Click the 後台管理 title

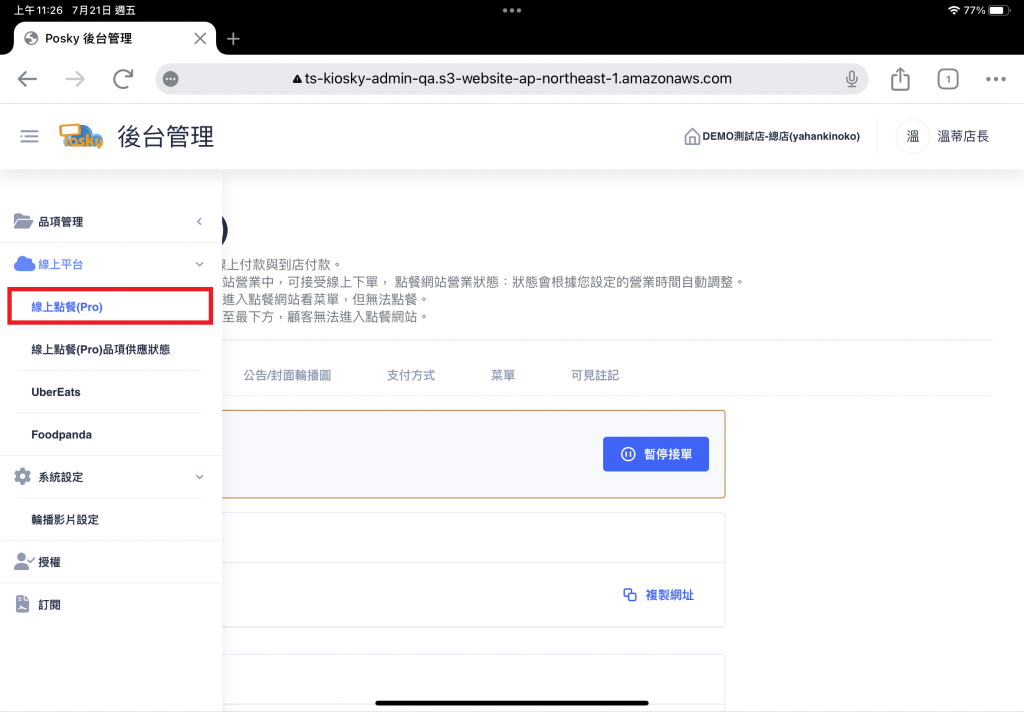(165, 137)
